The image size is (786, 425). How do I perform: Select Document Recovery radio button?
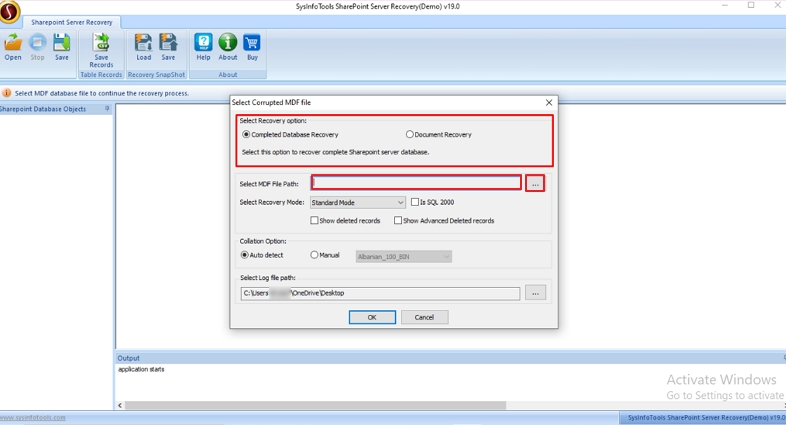point(410,134)
